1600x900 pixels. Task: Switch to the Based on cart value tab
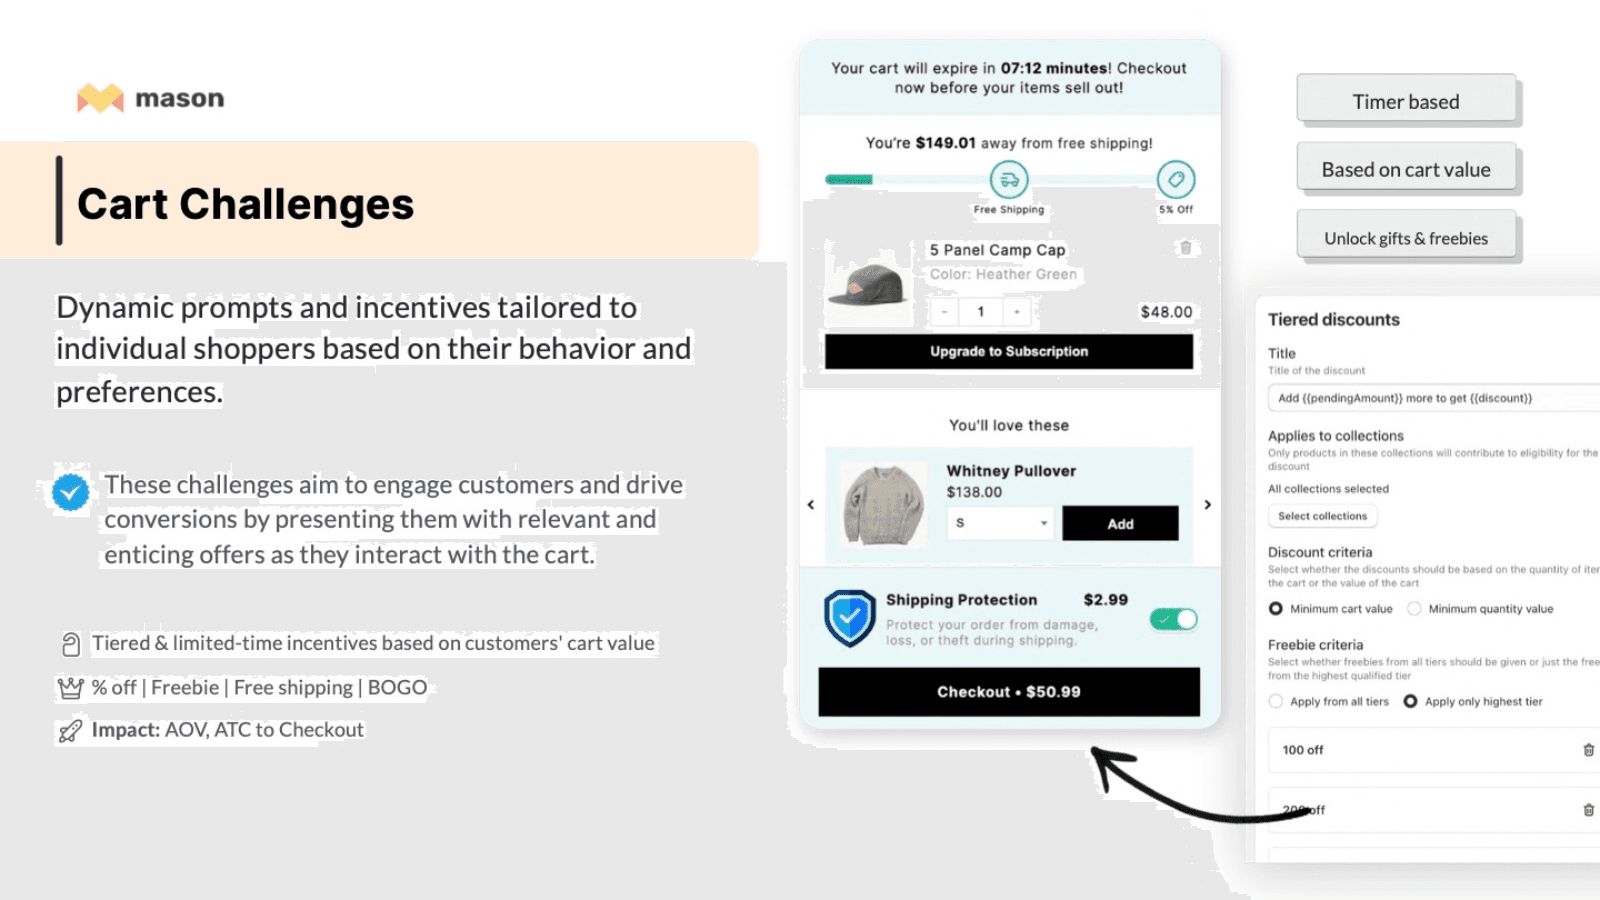coord(1405,169)
